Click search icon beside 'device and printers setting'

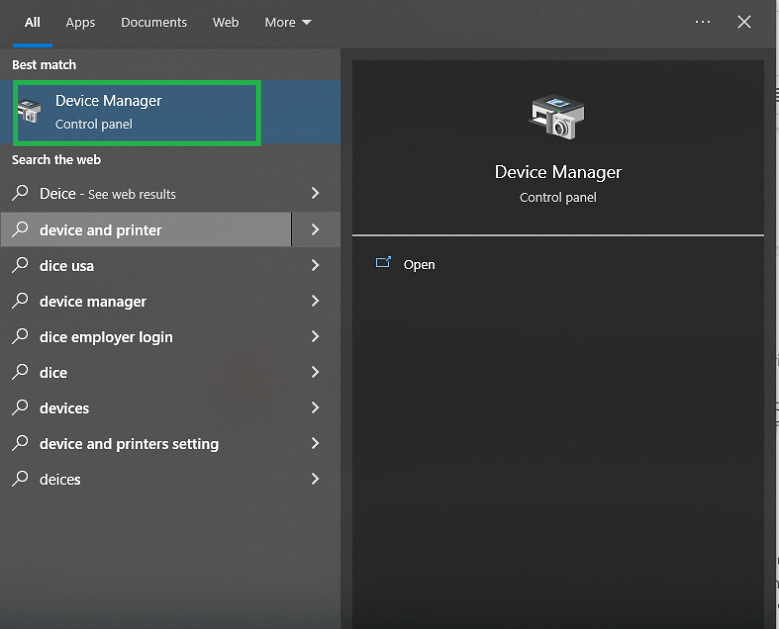(x=20, y=443)
